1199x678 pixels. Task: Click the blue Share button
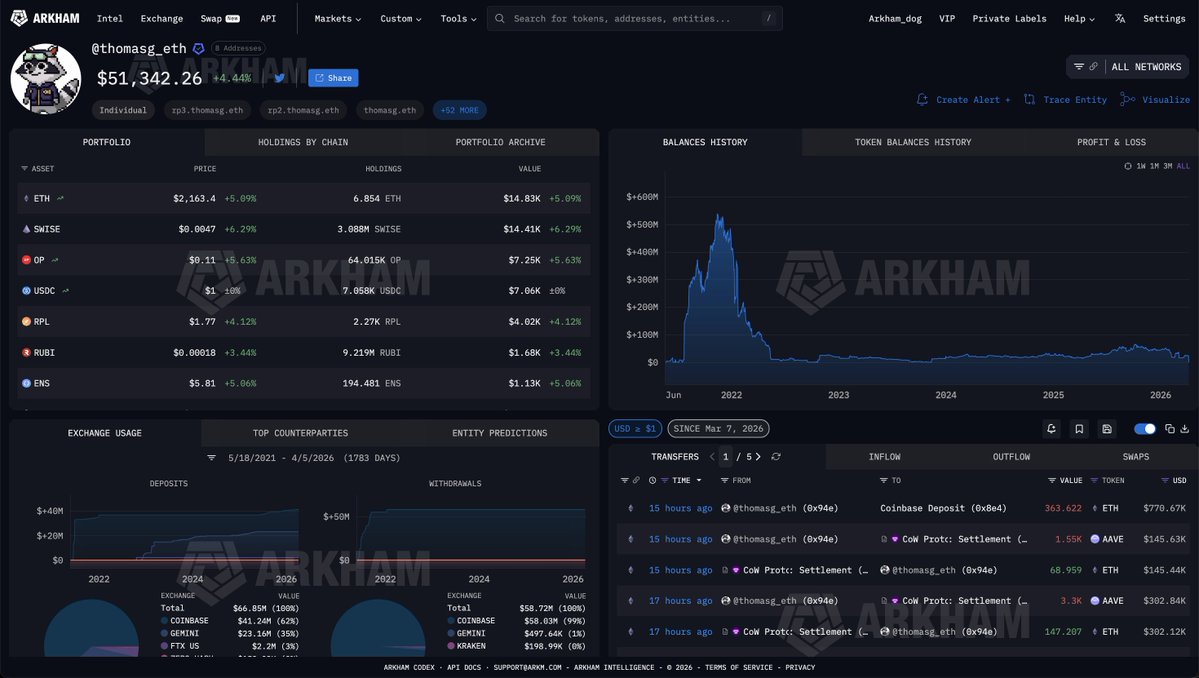point(333,78)
